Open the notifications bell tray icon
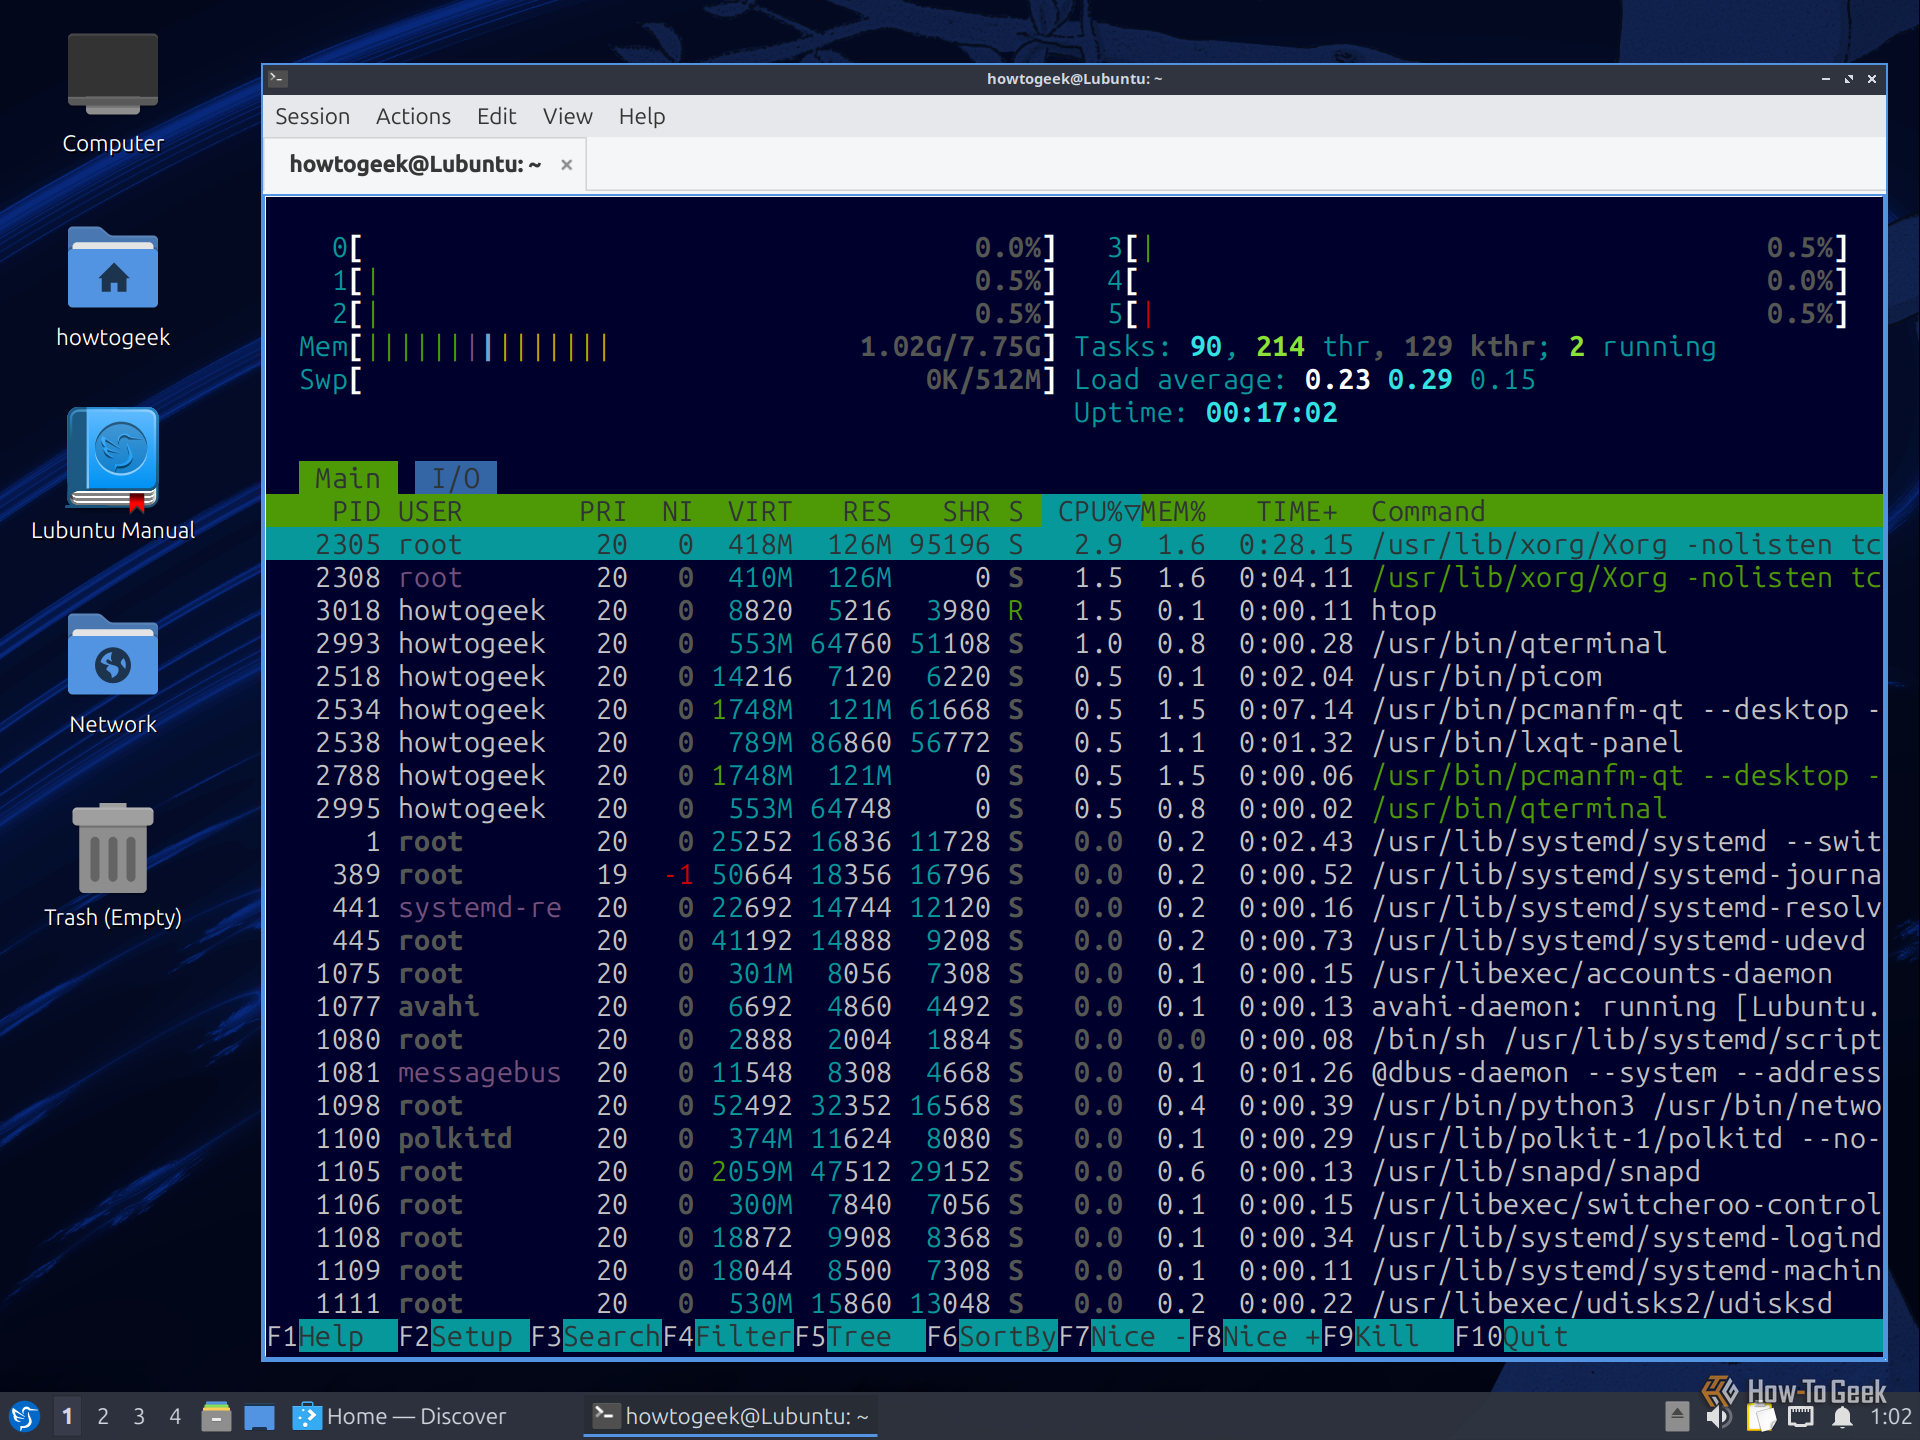Image resolution: width=1920 pixels, height=1440 pixels. (x=1842, y=1417)
